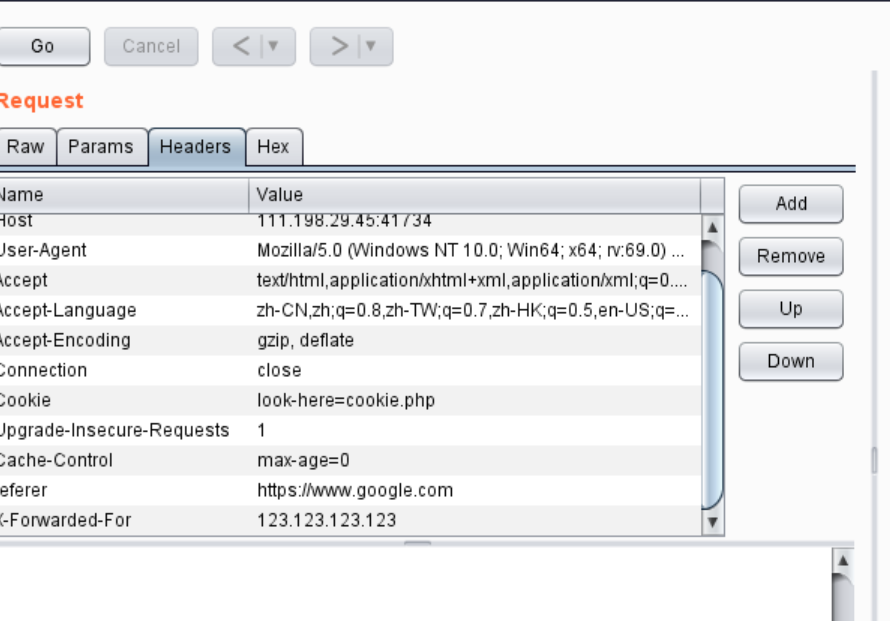Switch to the Hex tab
This screenshot has width=890, height=621.
coord(273,146)
